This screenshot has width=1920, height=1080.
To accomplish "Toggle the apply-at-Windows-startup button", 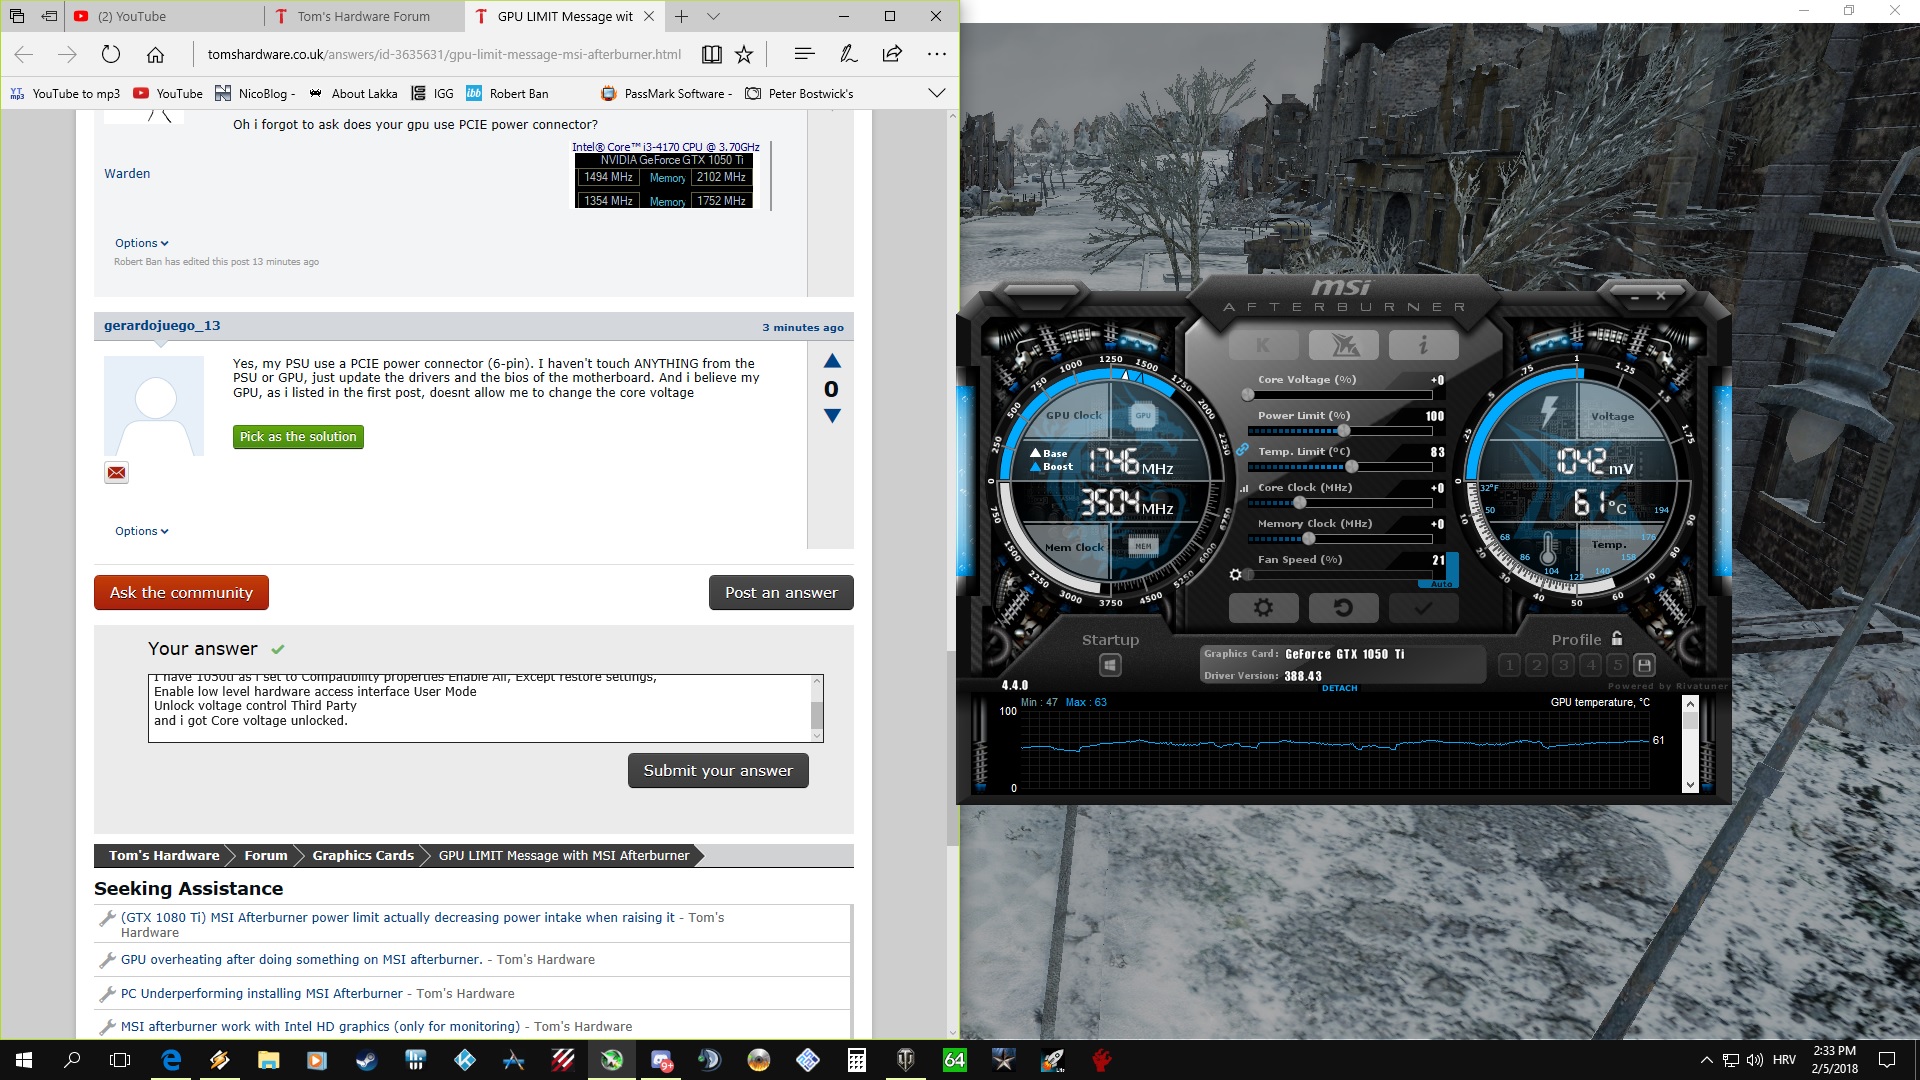I will tap(1109, 665).
